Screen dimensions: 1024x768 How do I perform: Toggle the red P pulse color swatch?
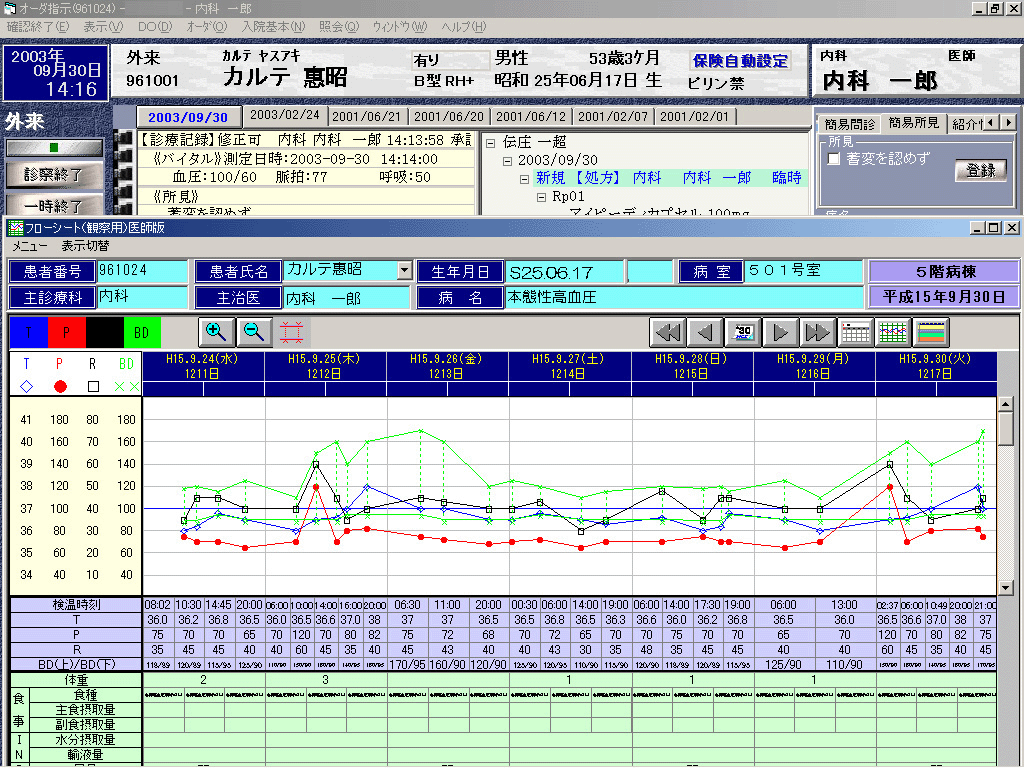pyautogui.click(x=66, y=332)
